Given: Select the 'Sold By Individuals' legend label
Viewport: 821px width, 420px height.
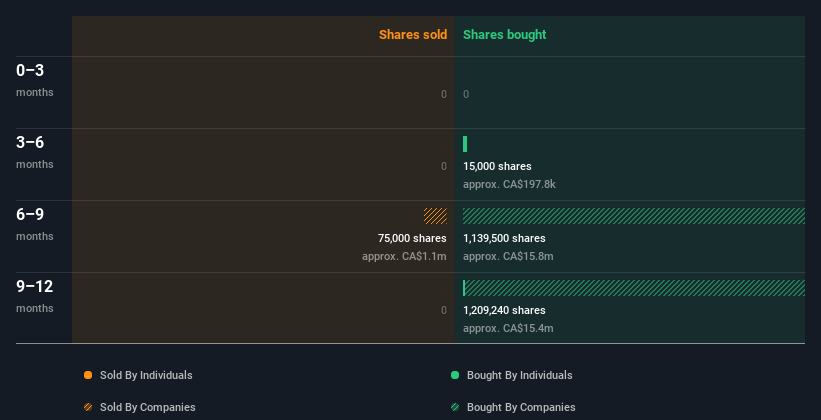Looking at the screenshot, I should point(146,375).
